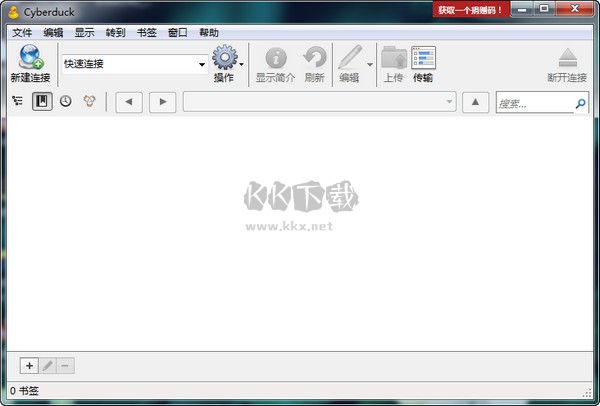Click the red donation key banner
This screenshot has height=406, width=600.
(x=471, y=10)
